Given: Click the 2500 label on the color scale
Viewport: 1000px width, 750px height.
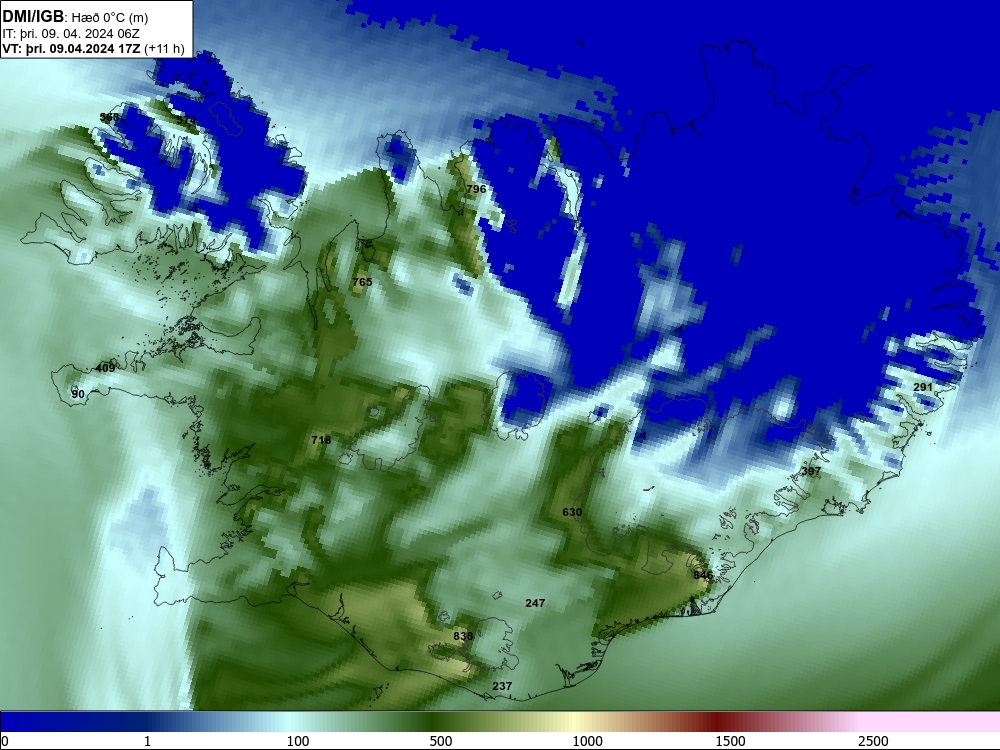Looking at the screenshot, I should pyautogui.click(x=873, y=741).
